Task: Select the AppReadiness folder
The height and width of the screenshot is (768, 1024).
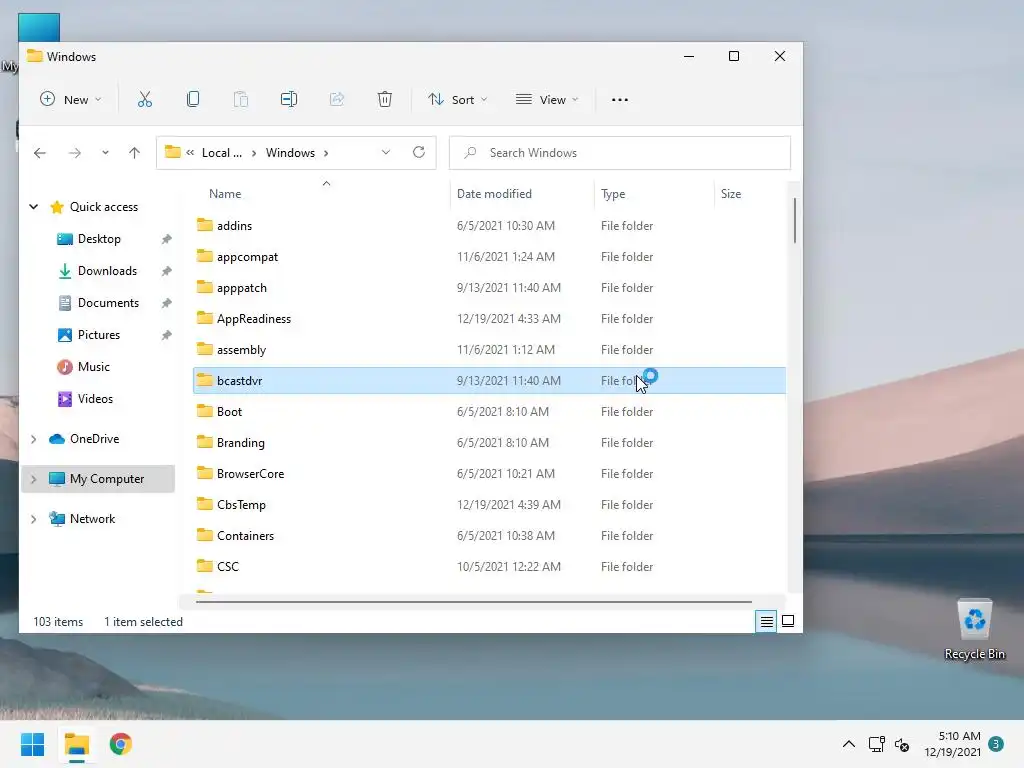Action: coord(490,319)
